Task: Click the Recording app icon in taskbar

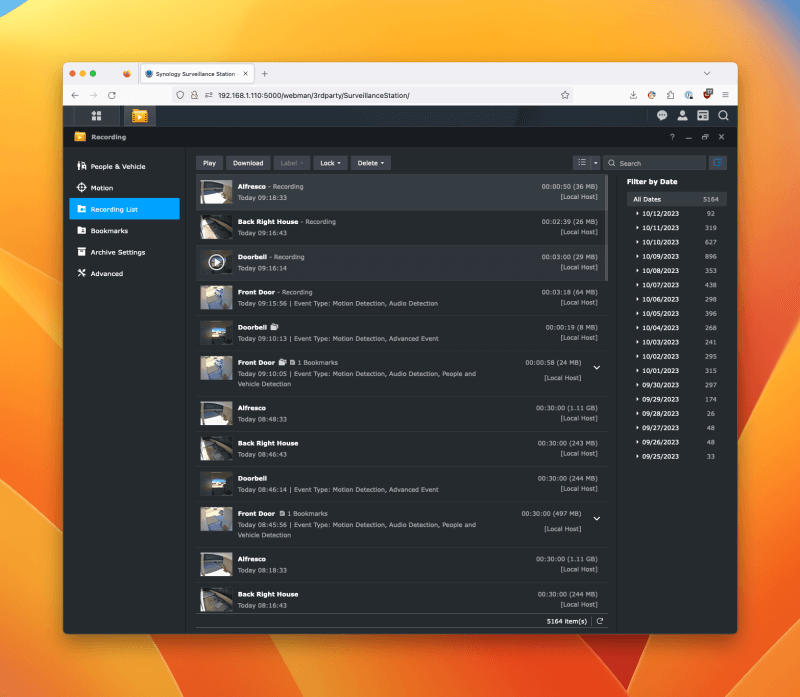Action: coord(139,116)
